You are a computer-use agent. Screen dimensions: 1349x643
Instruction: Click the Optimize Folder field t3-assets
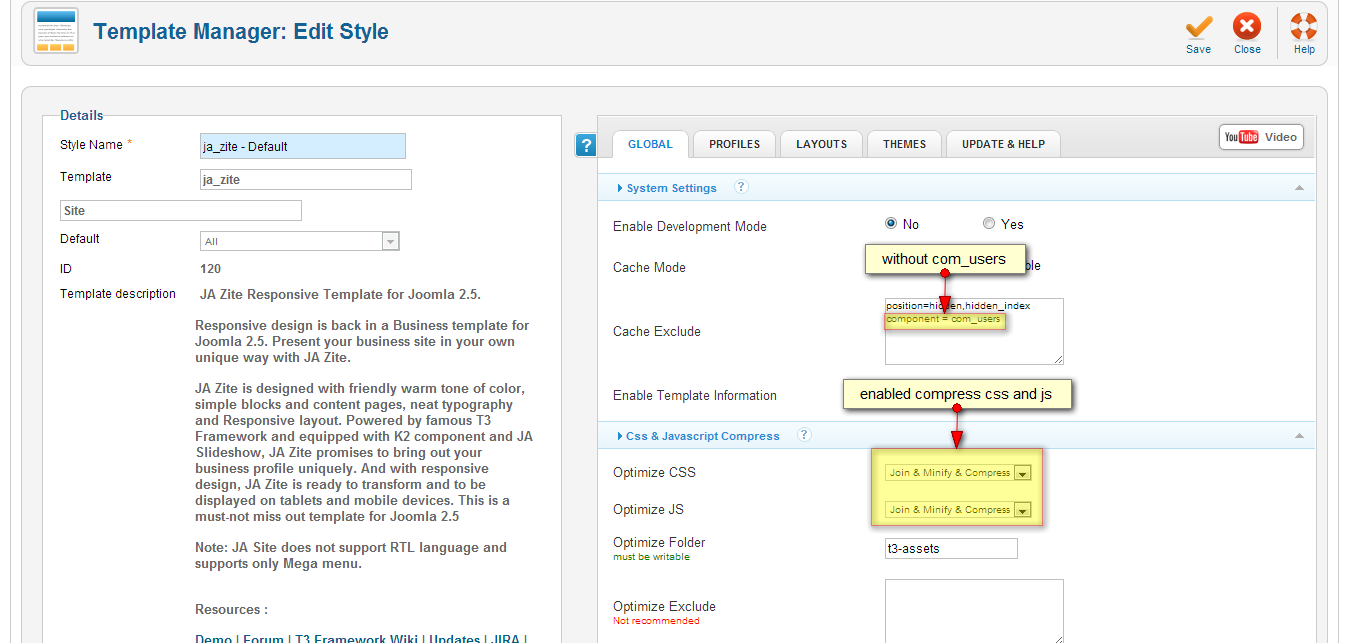pos(951,548)
